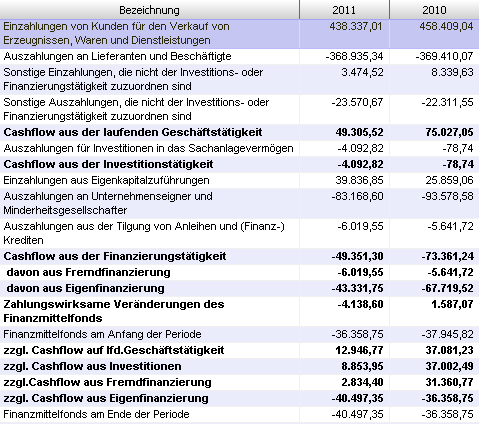The height and width of the screenshot is (424, 479).
Task: Select Einzahlungen aus Eigenkapitalzuführungen row
Action: pos(239,180)
